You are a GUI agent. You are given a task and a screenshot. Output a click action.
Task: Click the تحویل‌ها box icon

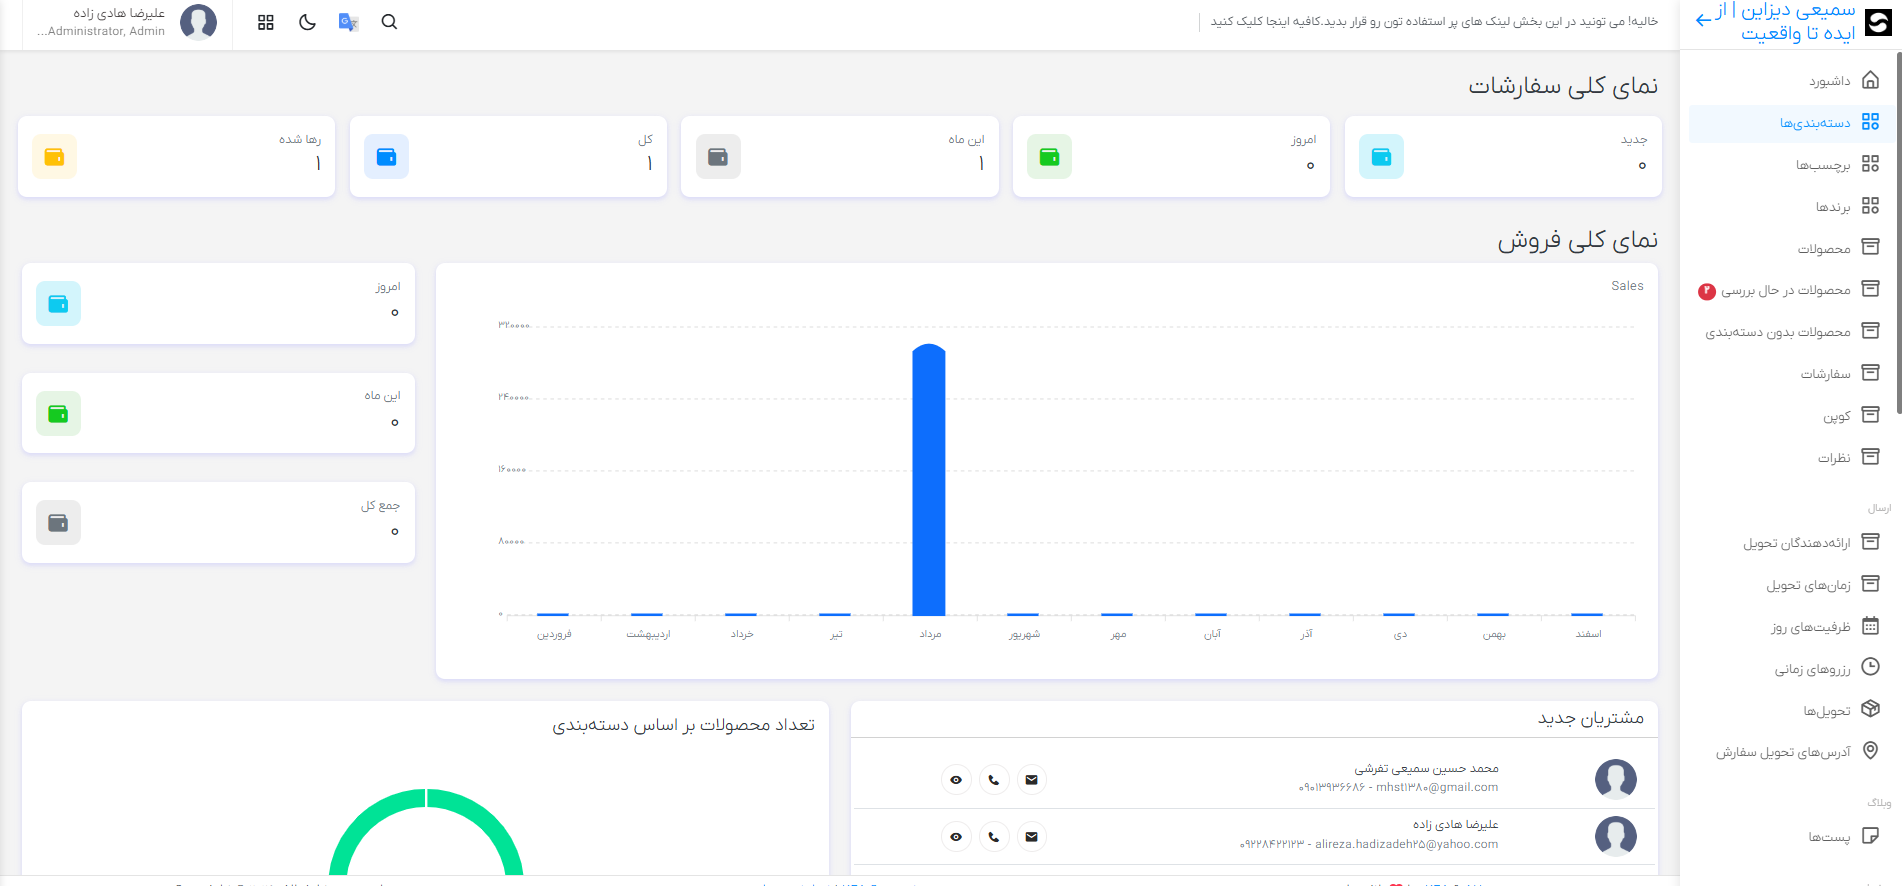[x=1871, y=709]
